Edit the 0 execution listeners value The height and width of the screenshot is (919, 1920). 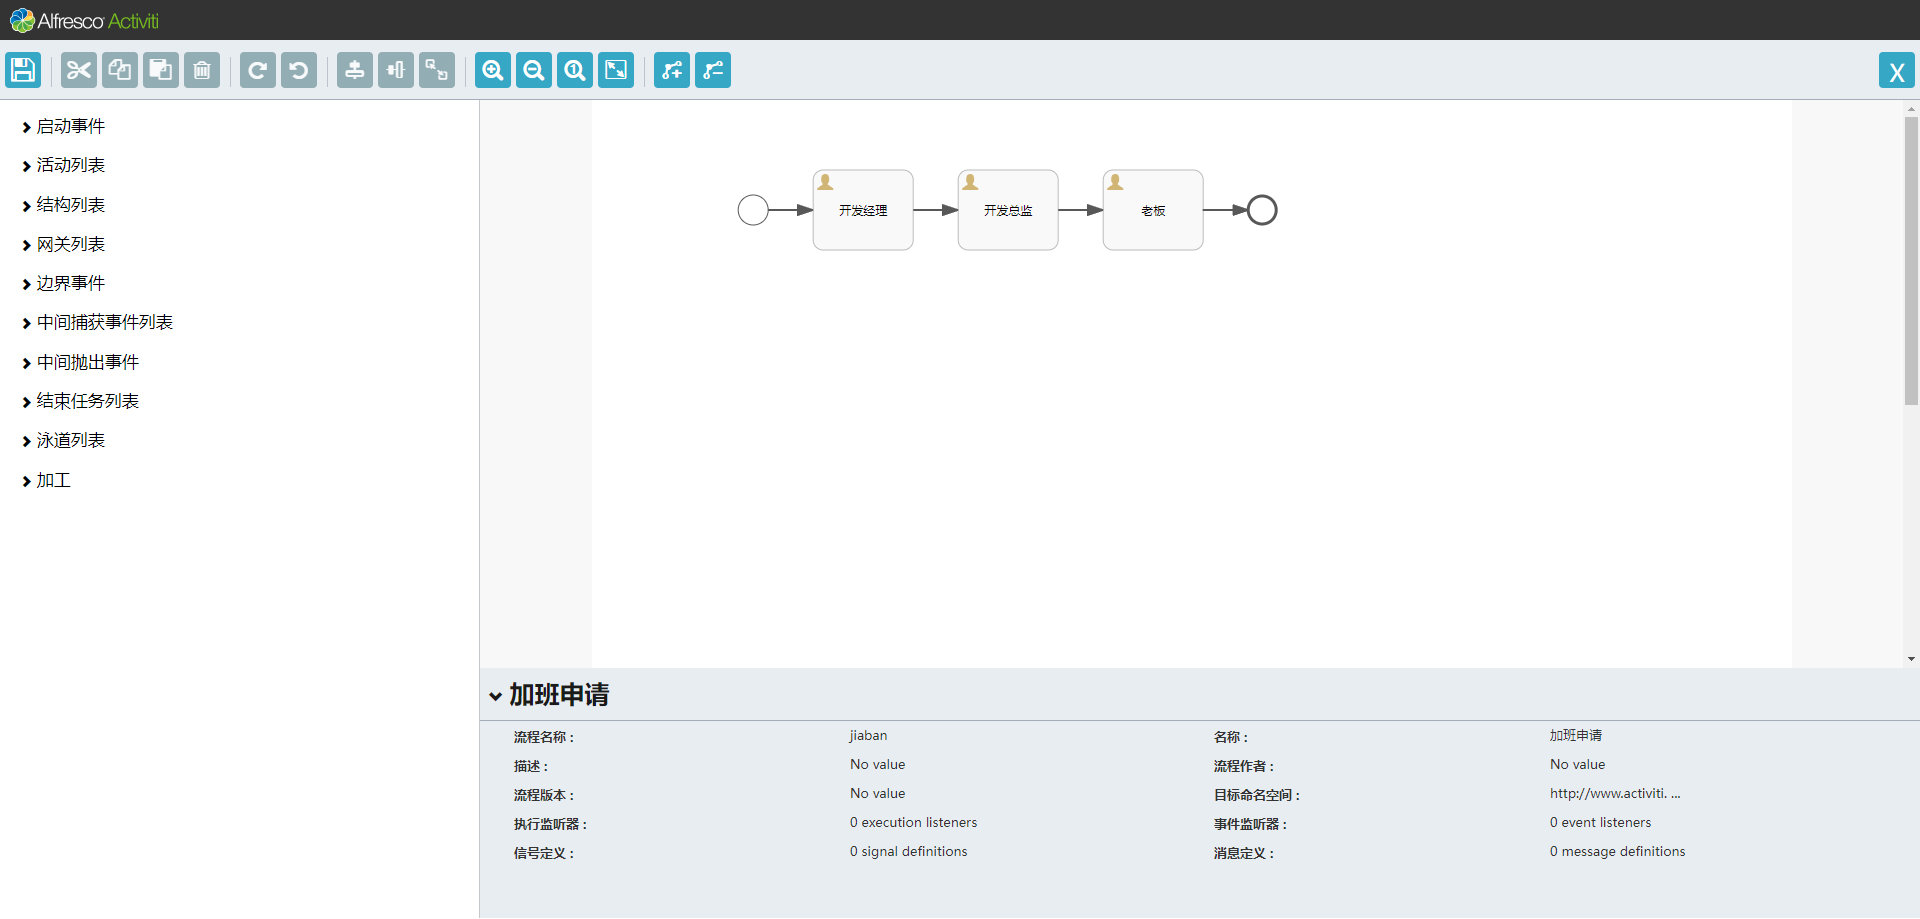[913, 822]
